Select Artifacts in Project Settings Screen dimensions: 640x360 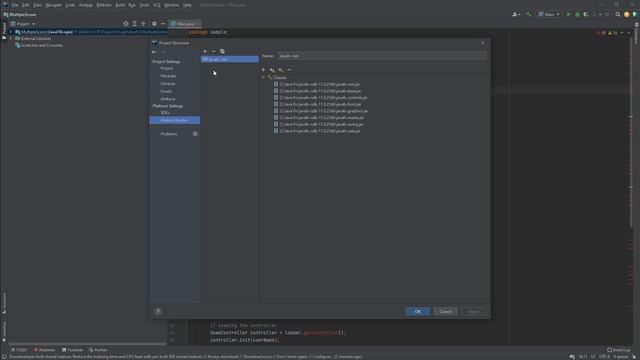tap(168, 99)
